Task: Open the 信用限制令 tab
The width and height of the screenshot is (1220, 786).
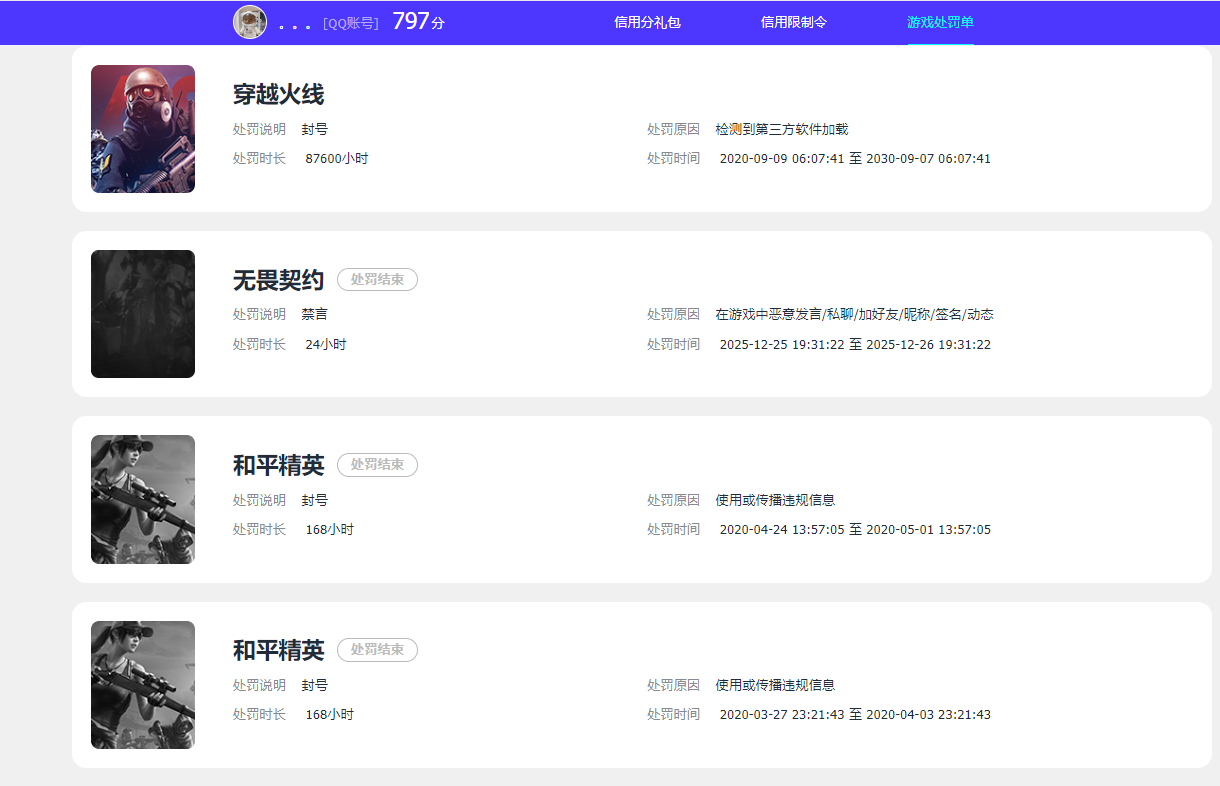Action: click(793, 22)
